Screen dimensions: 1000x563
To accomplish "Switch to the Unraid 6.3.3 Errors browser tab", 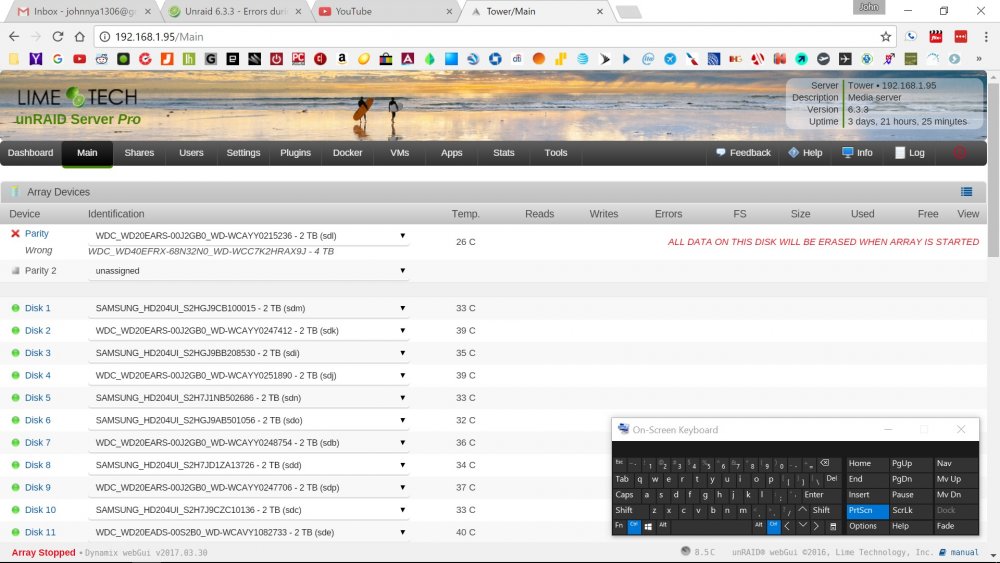I will click(235, 11).
